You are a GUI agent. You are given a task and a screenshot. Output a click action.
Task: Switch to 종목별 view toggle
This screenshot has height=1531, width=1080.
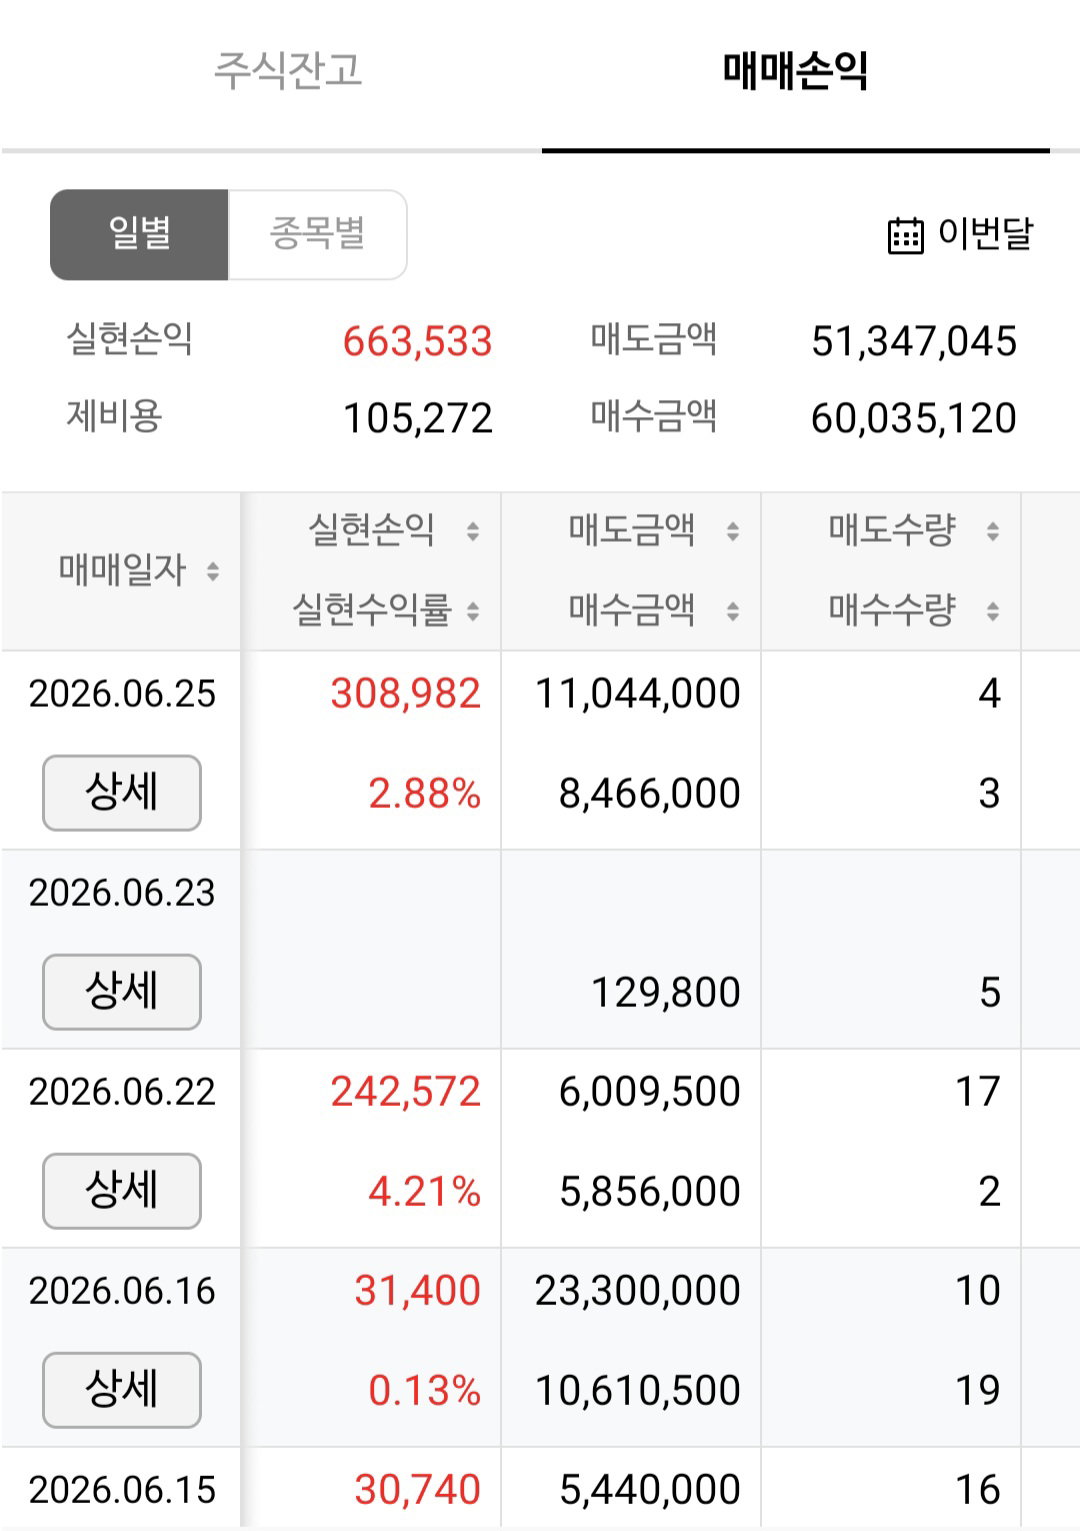pyautogui.click(x=317, y=235)
